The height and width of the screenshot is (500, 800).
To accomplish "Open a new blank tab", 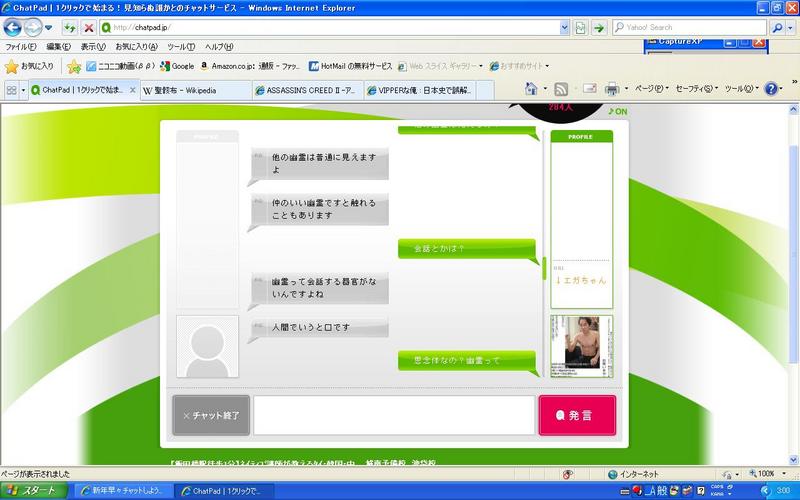I will (x=485, y=90).
